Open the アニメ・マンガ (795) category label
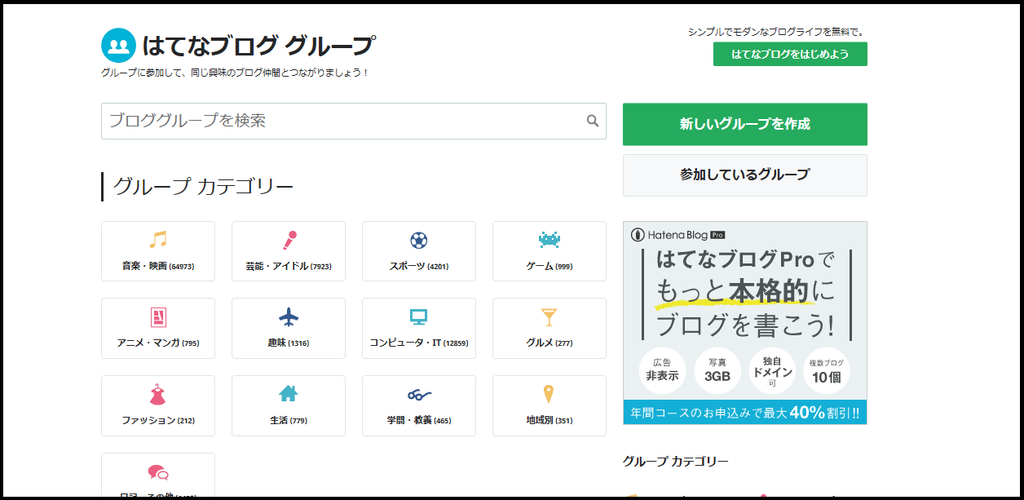 [x=158, y=343]
